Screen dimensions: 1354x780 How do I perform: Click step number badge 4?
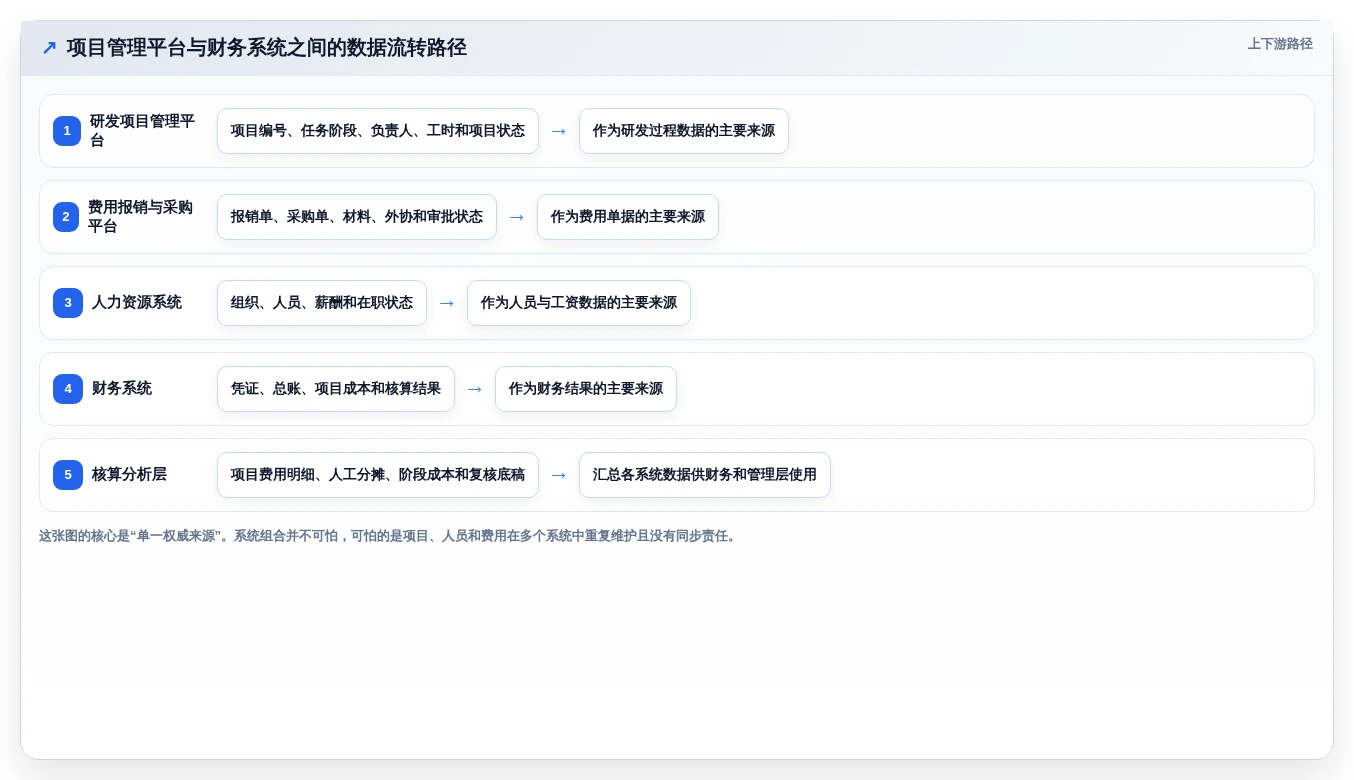pos(67,389)
